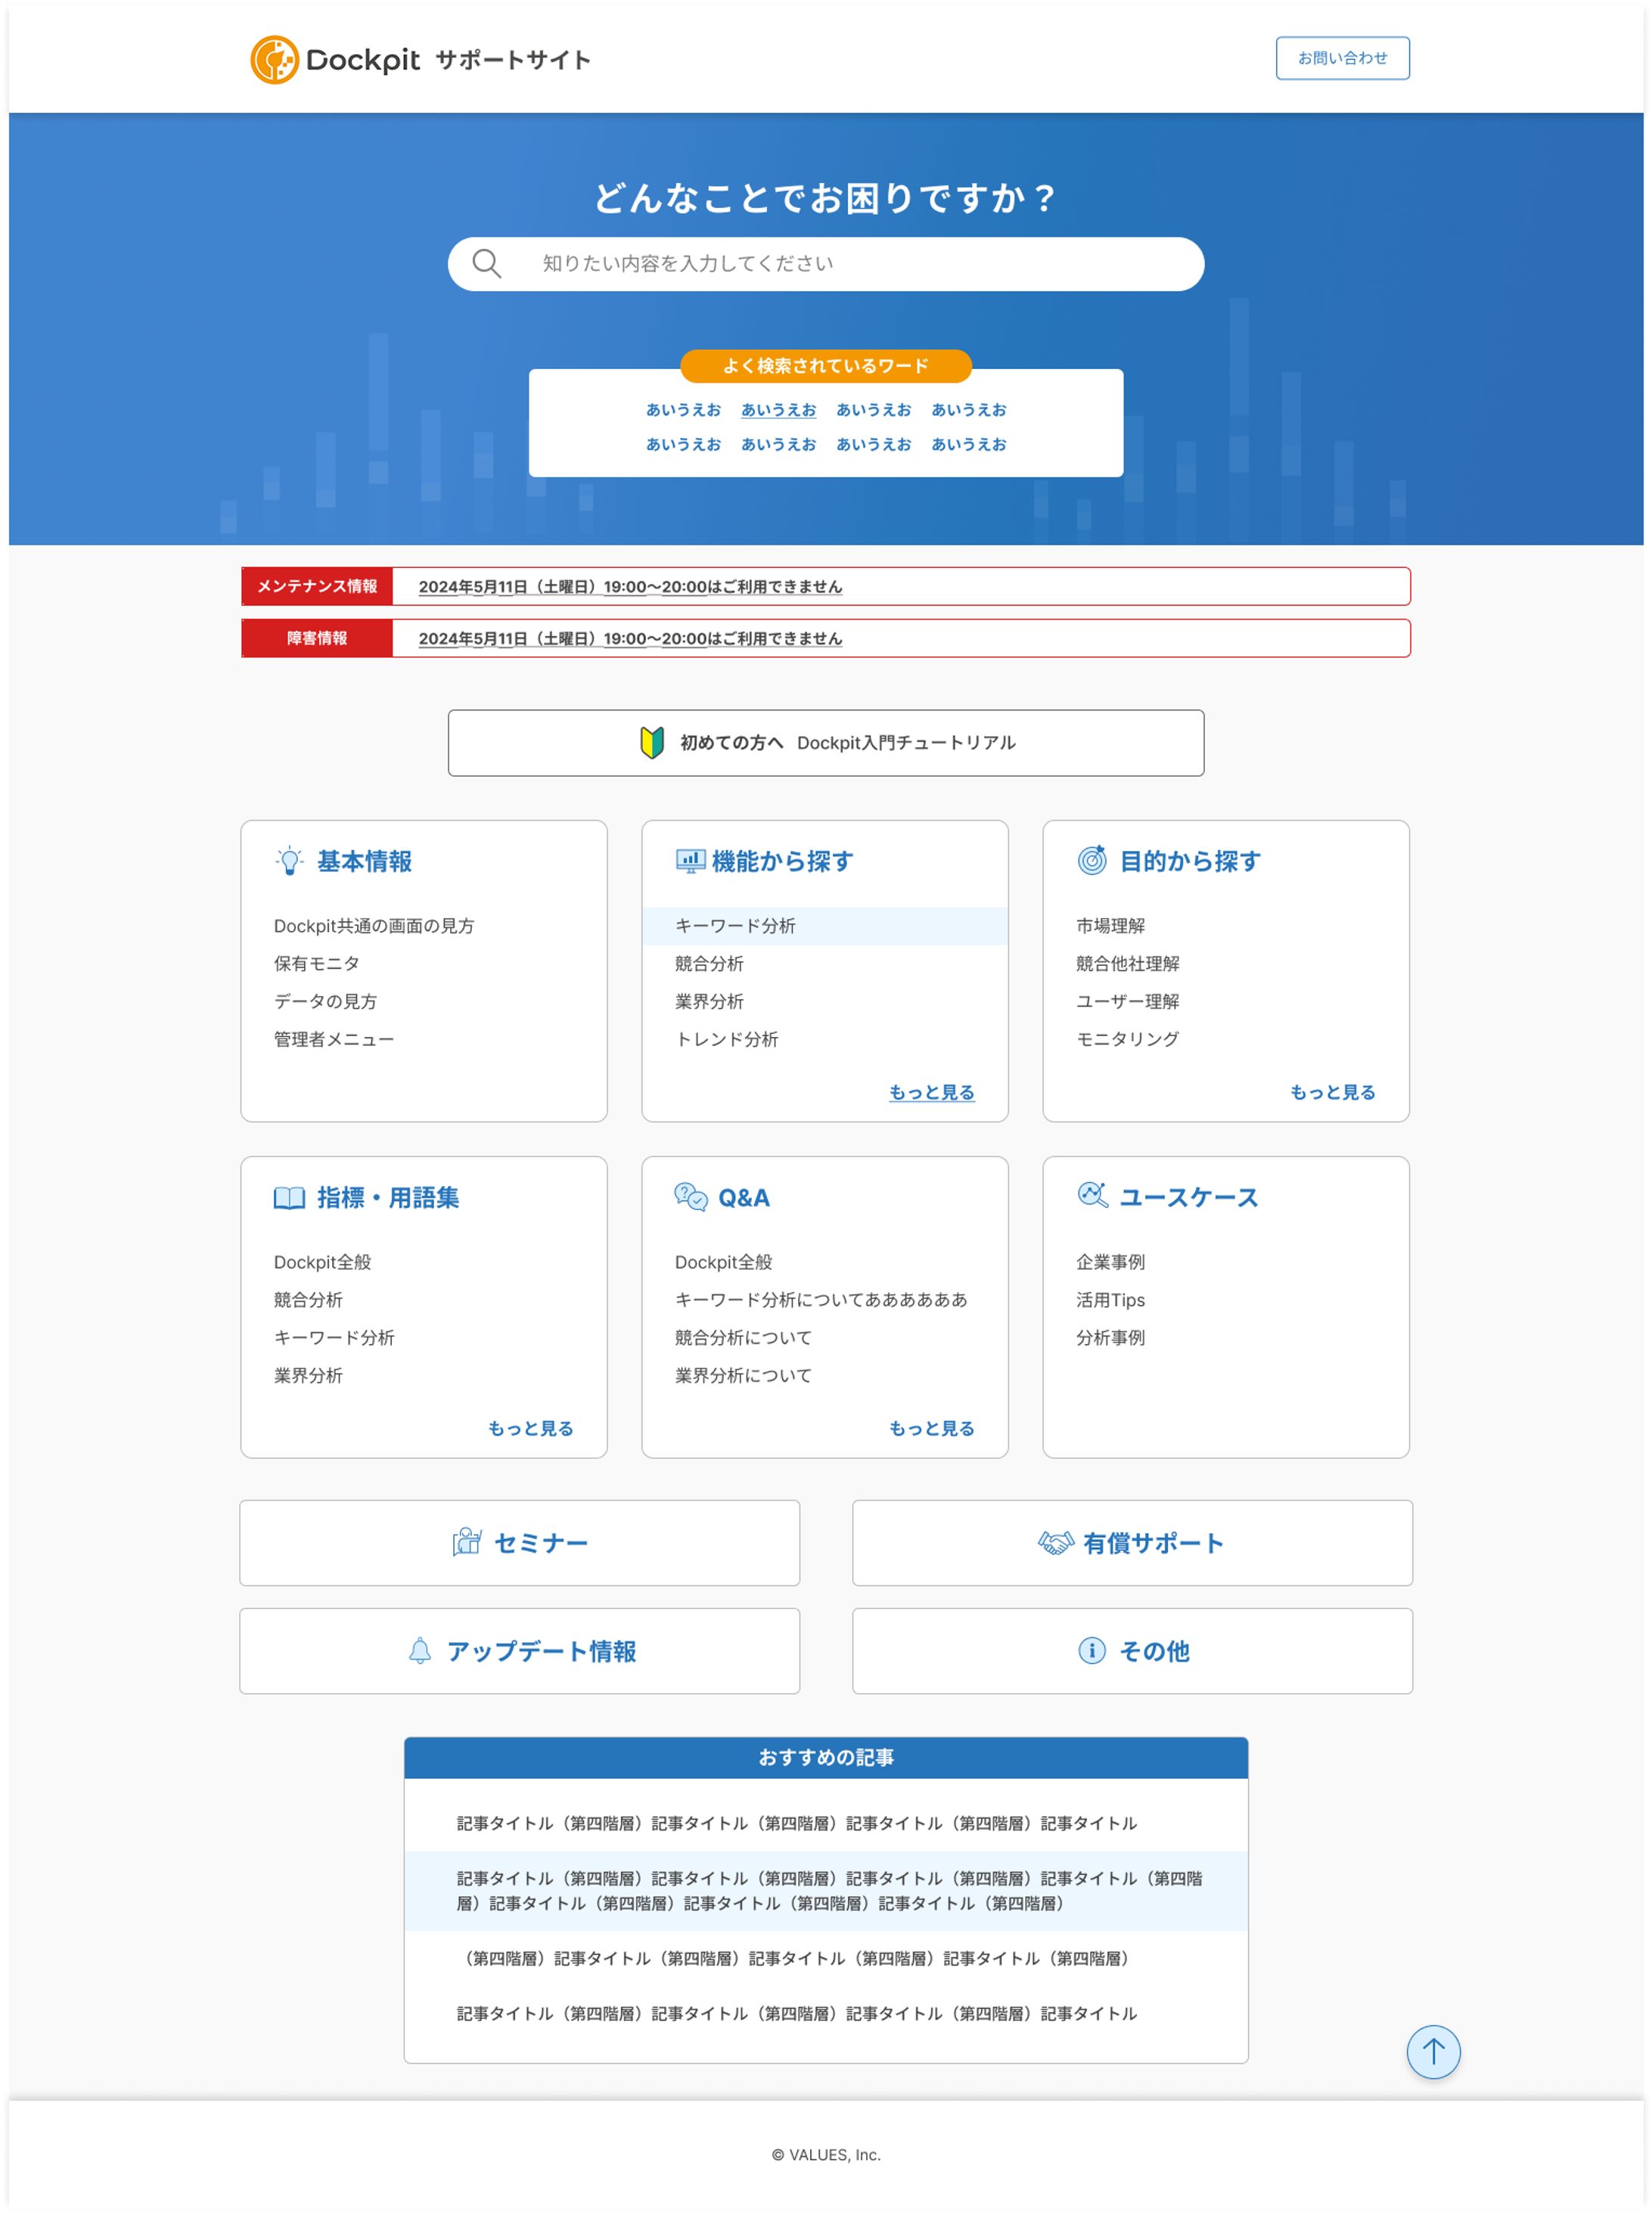The width and height of the screenshot is (1652, 2213).
Task: Open キーワード分析 under 機能から探す
Action: point(825,926)
